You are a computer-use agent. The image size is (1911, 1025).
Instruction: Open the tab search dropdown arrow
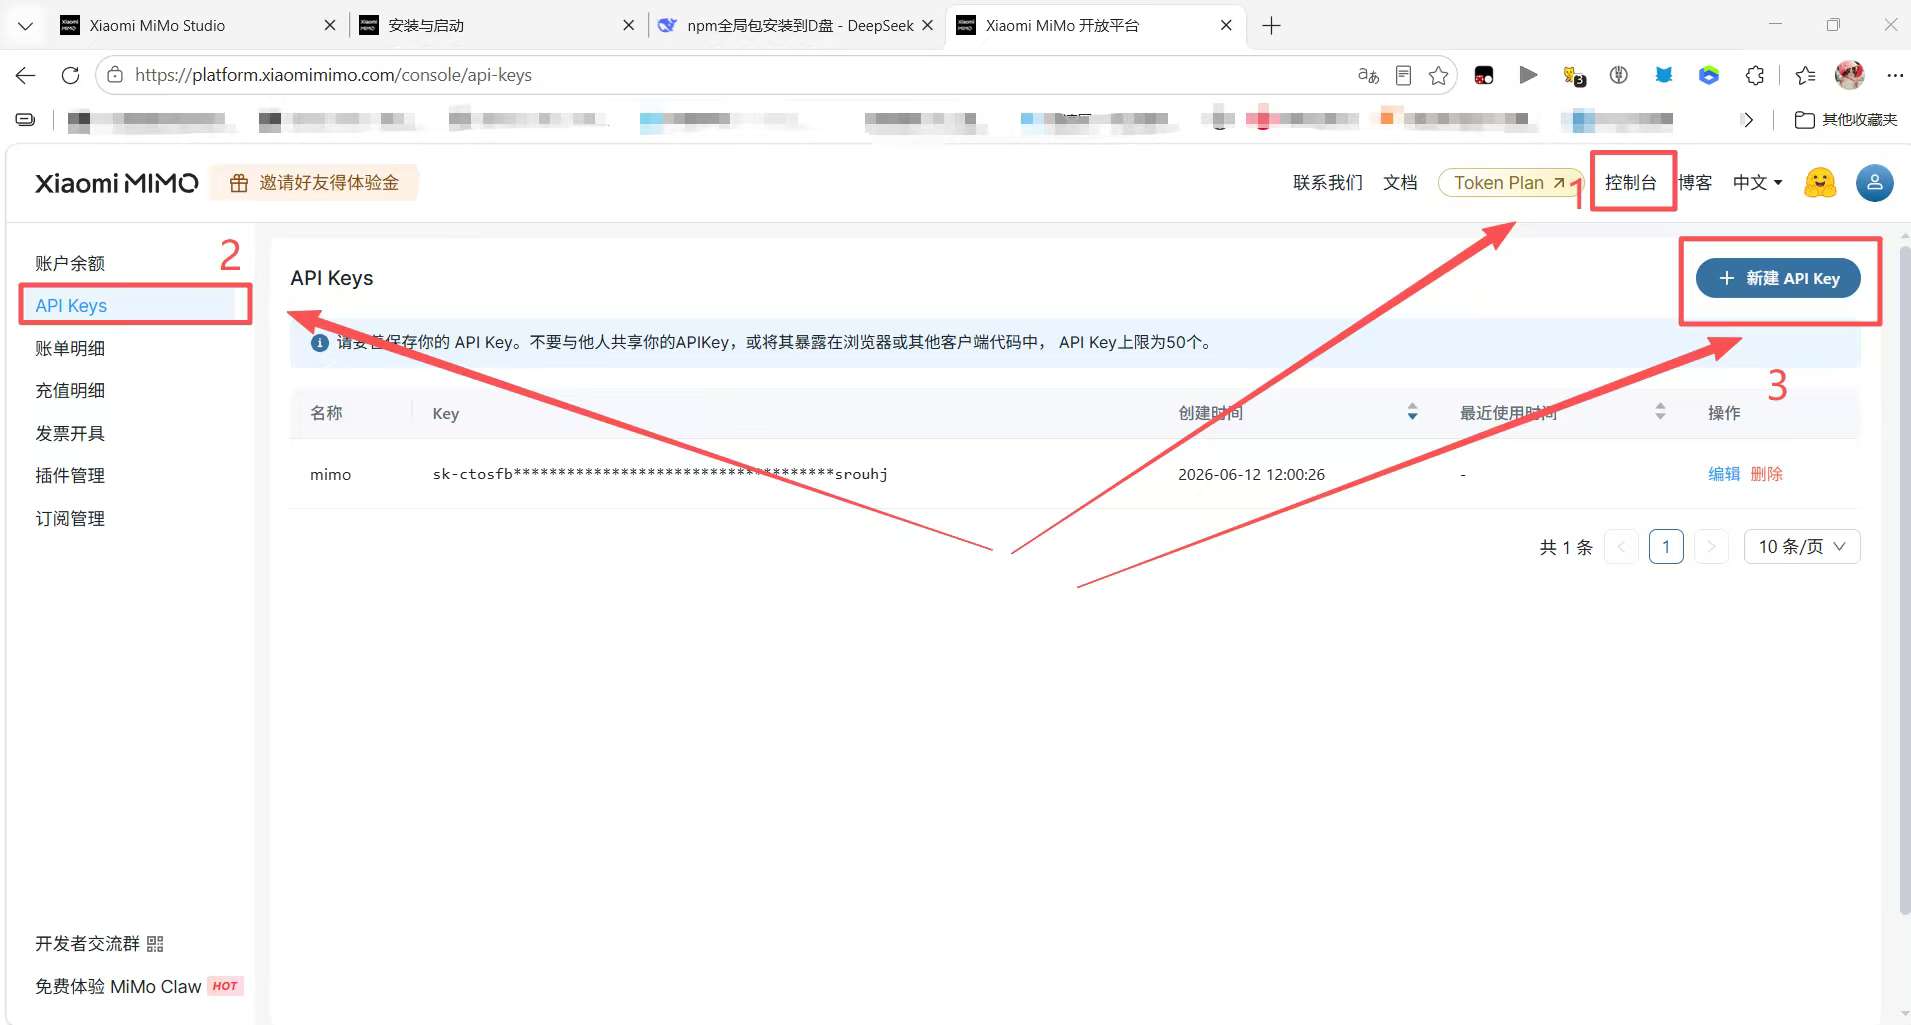click(26, 26)
